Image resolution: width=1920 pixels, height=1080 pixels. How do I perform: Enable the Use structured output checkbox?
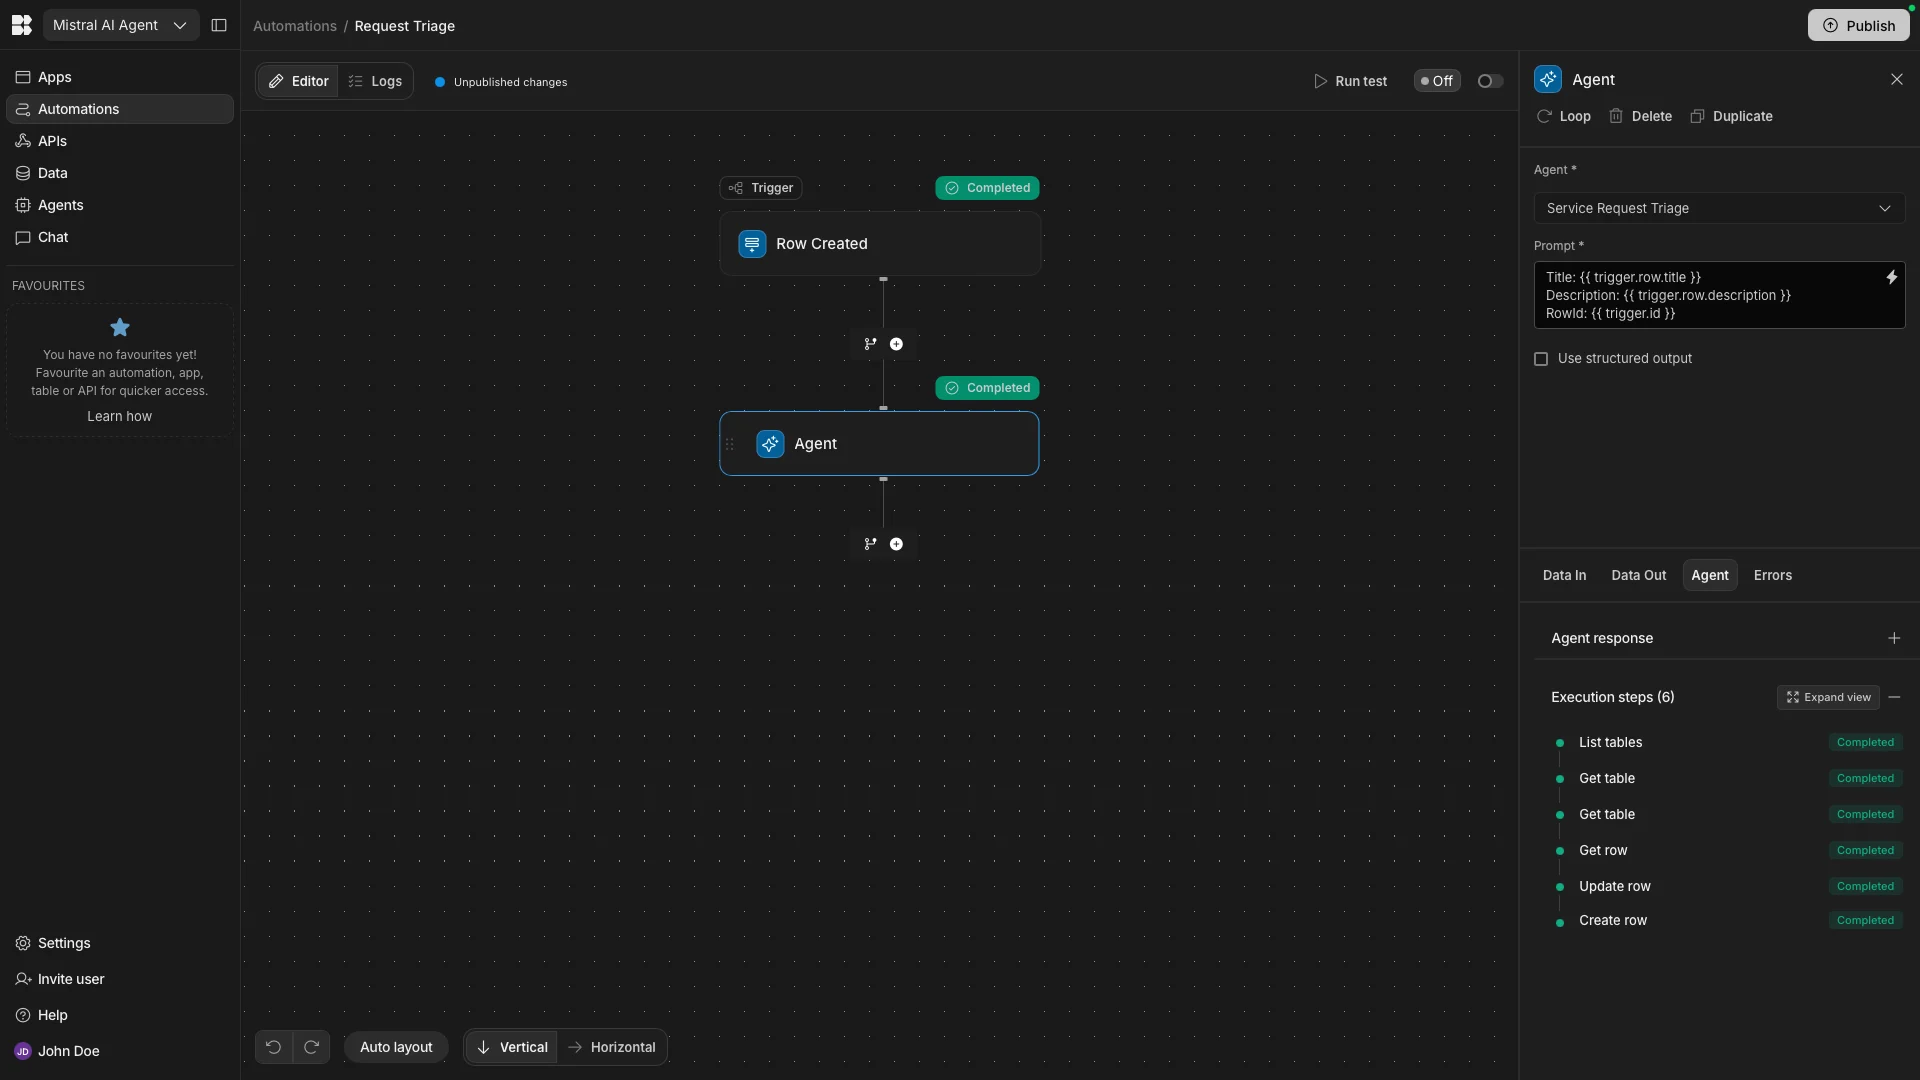pos(1541,359)
